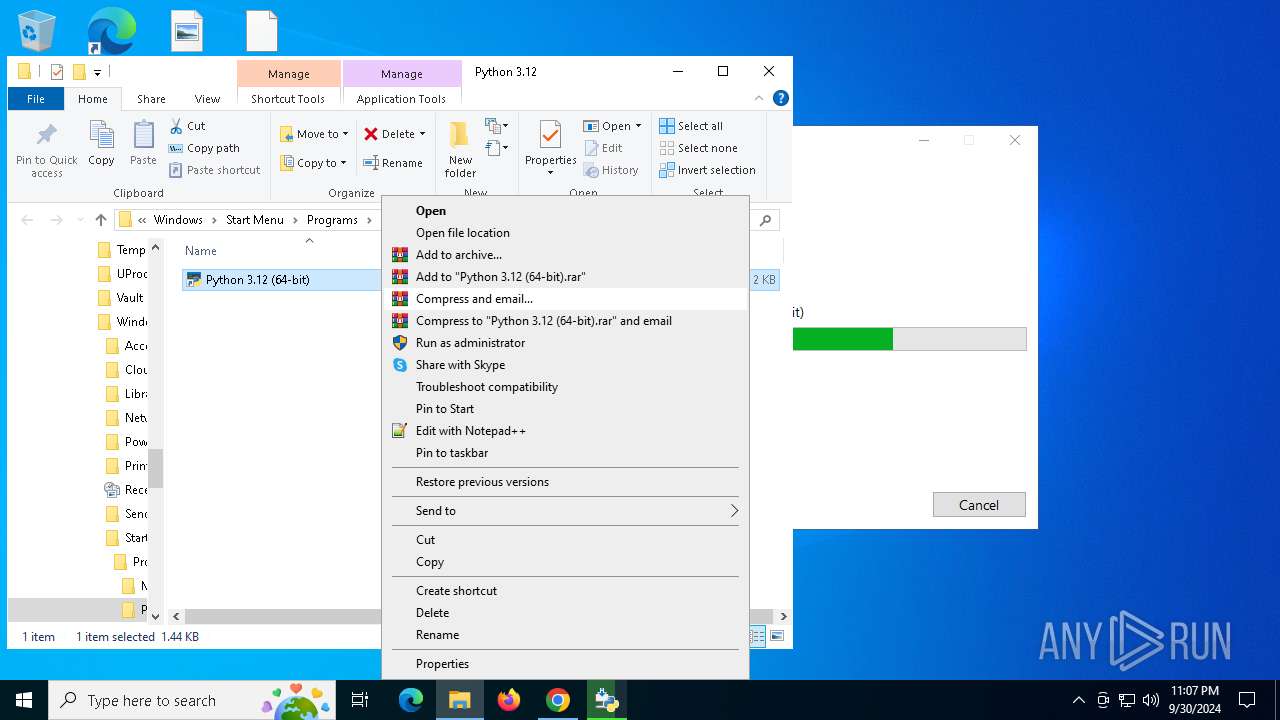Click File Explorer taskbar icon
This screenshot has height=720, width=1280.
pos(460,700)
